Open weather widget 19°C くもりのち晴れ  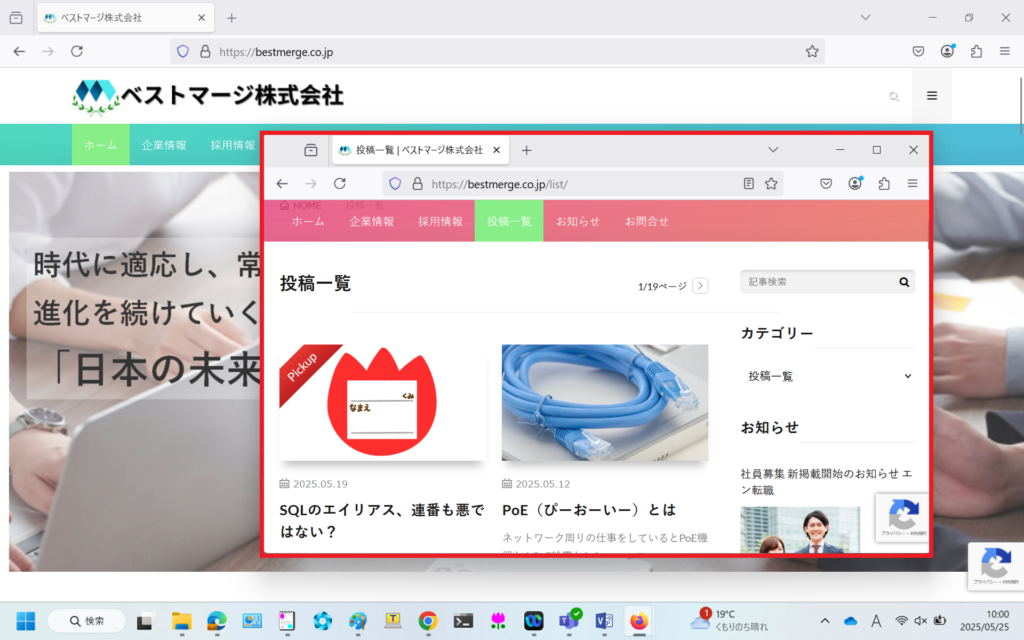click(730, 620)
